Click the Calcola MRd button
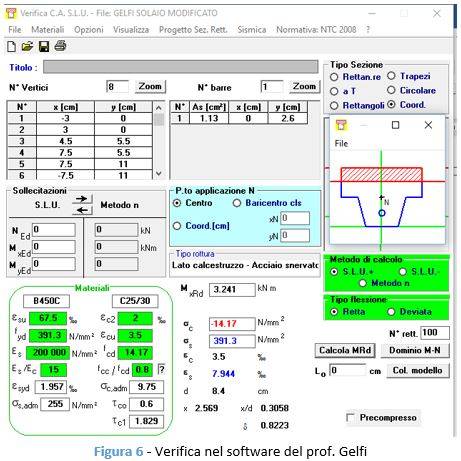This screenshot has height=461, width=461. point(345,350)
